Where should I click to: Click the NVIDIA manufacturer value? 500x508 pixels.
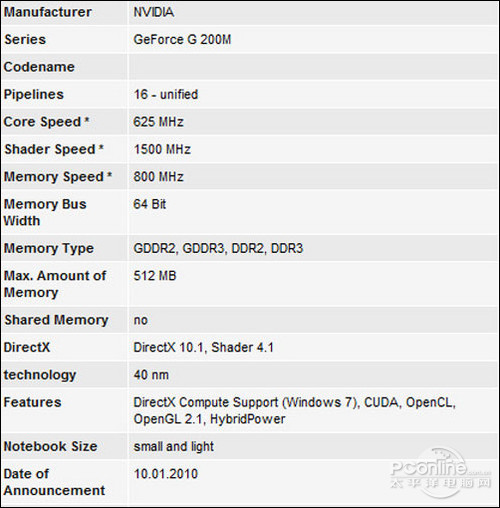(154, 12)
